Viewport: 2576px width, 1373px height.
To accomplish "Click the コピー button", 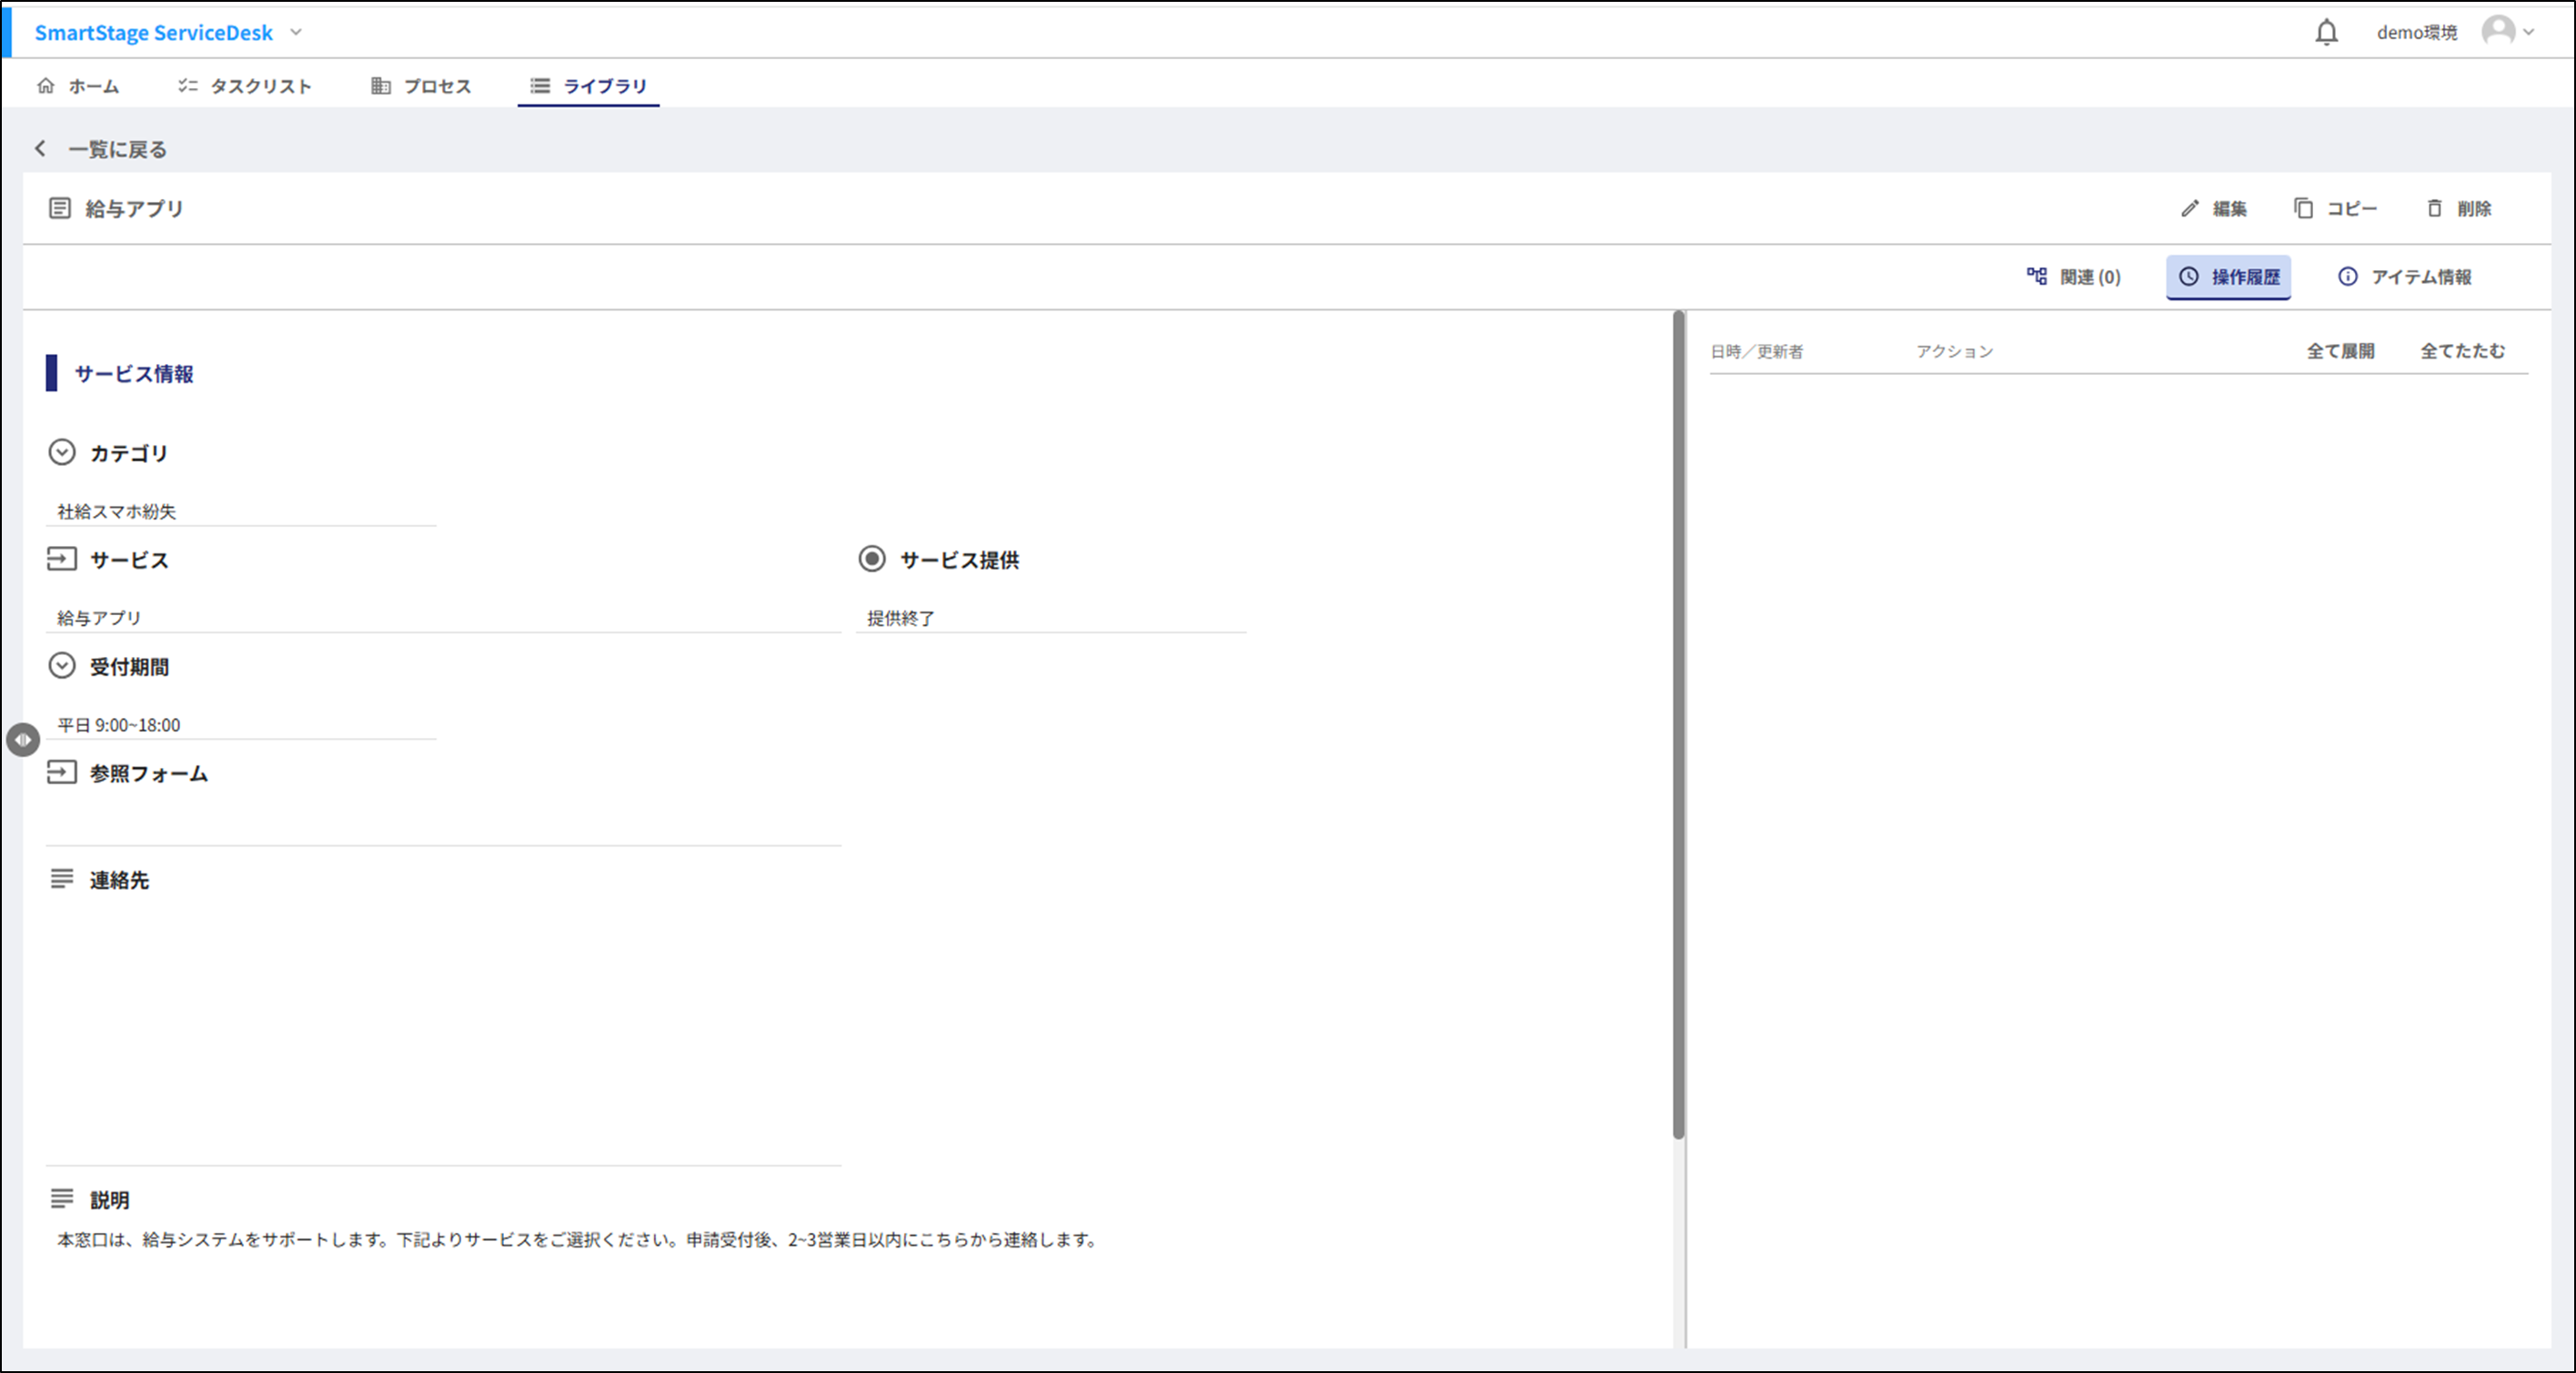I will (x=2336, y=208).
